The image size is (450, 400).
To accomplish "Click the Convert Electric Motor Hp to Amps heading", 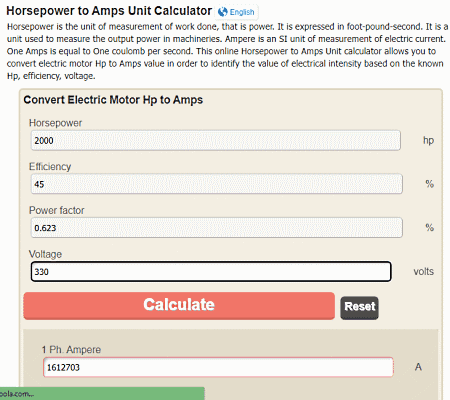I will point(113,100).
